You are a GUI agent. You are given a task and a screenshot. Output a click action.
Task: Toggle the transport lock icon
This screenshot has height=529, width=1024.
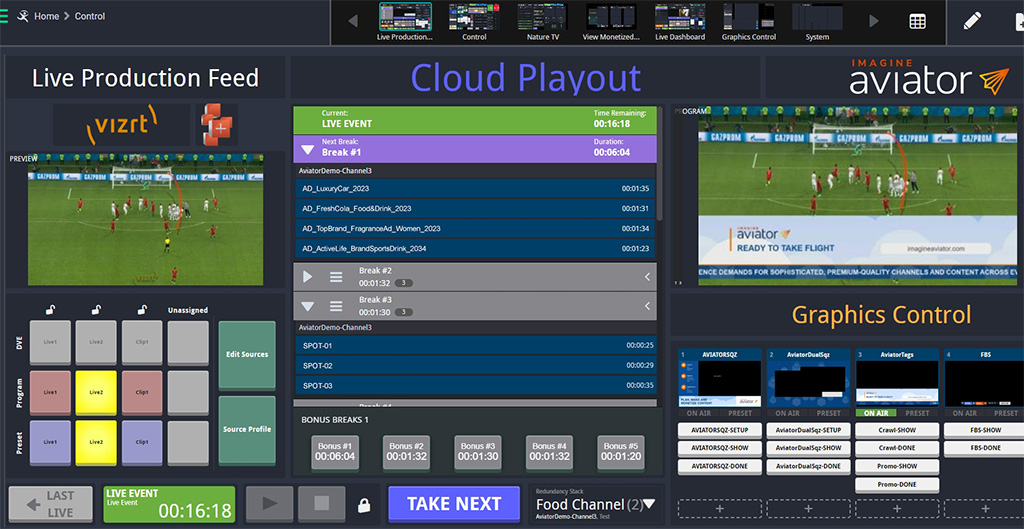click(x=364, y=505)
